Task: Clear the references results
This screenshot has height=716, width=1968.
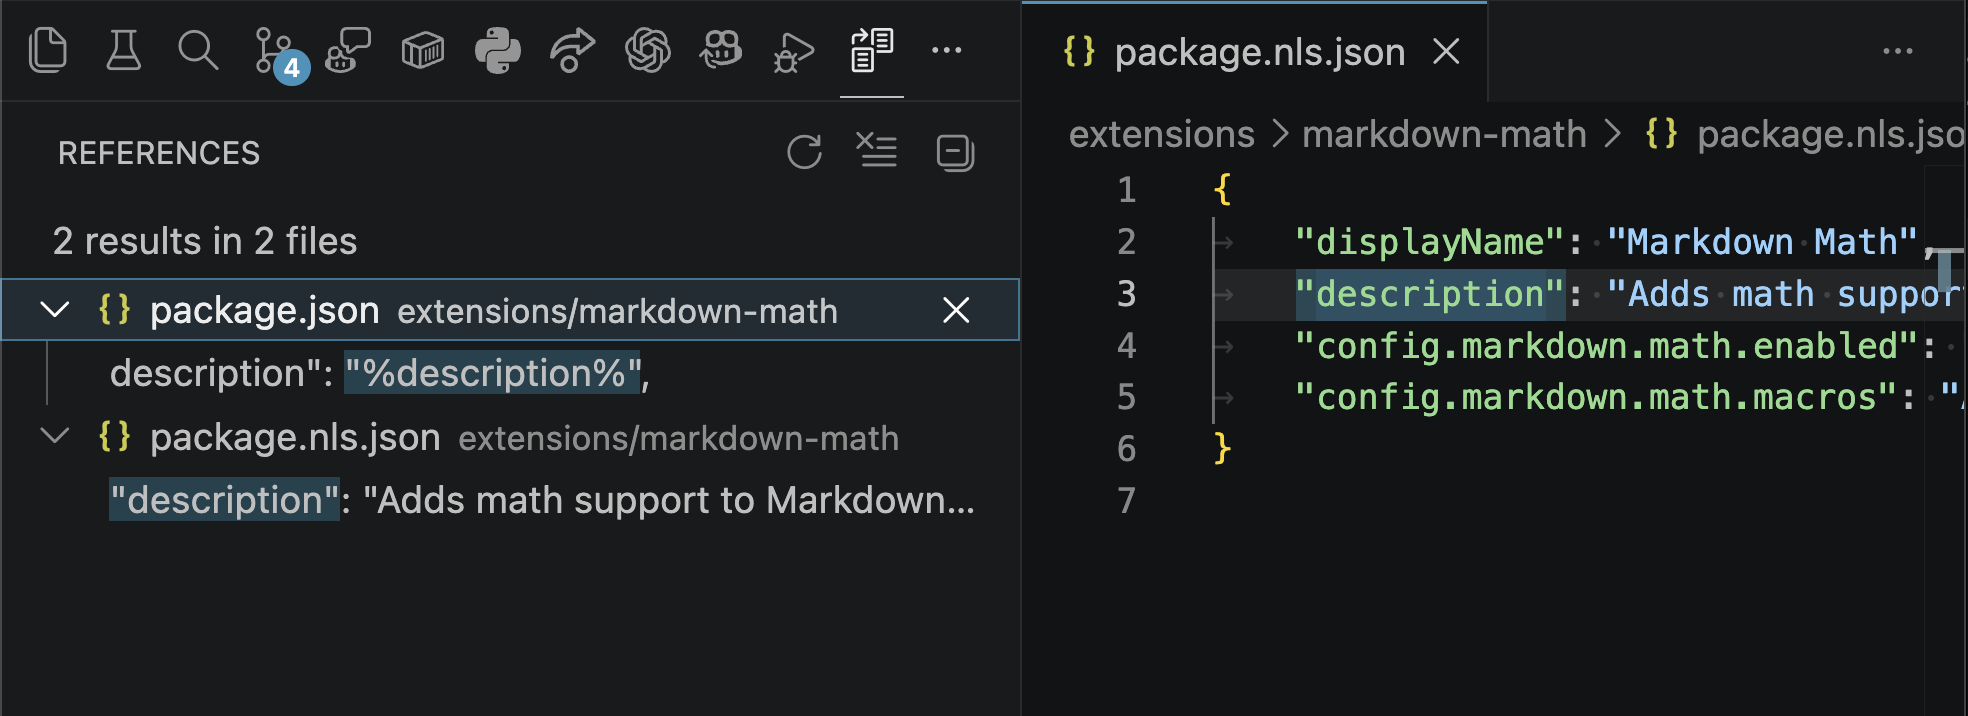Action: pyautogui.click(x=877, y=150)
